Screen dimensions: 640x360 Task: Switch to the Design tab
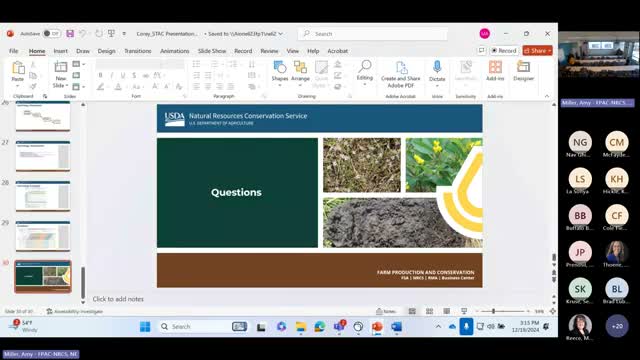tap(107, 51)
